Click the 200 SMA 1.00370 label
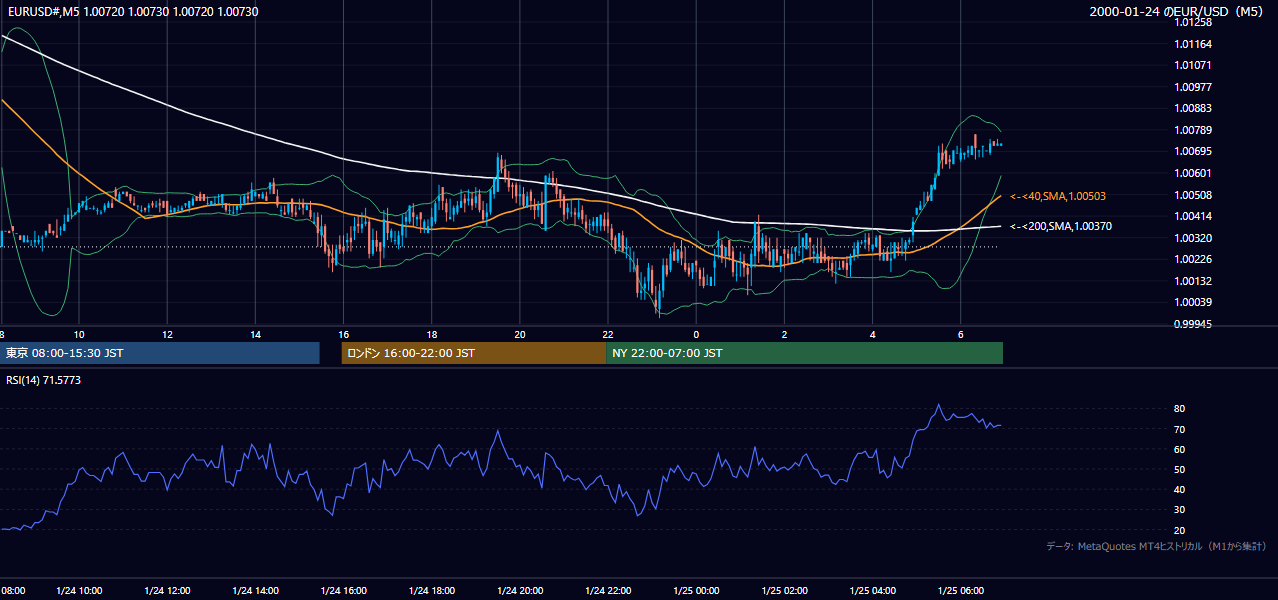The width and height of the screenshot is (1278, 600). (1062, 227)
